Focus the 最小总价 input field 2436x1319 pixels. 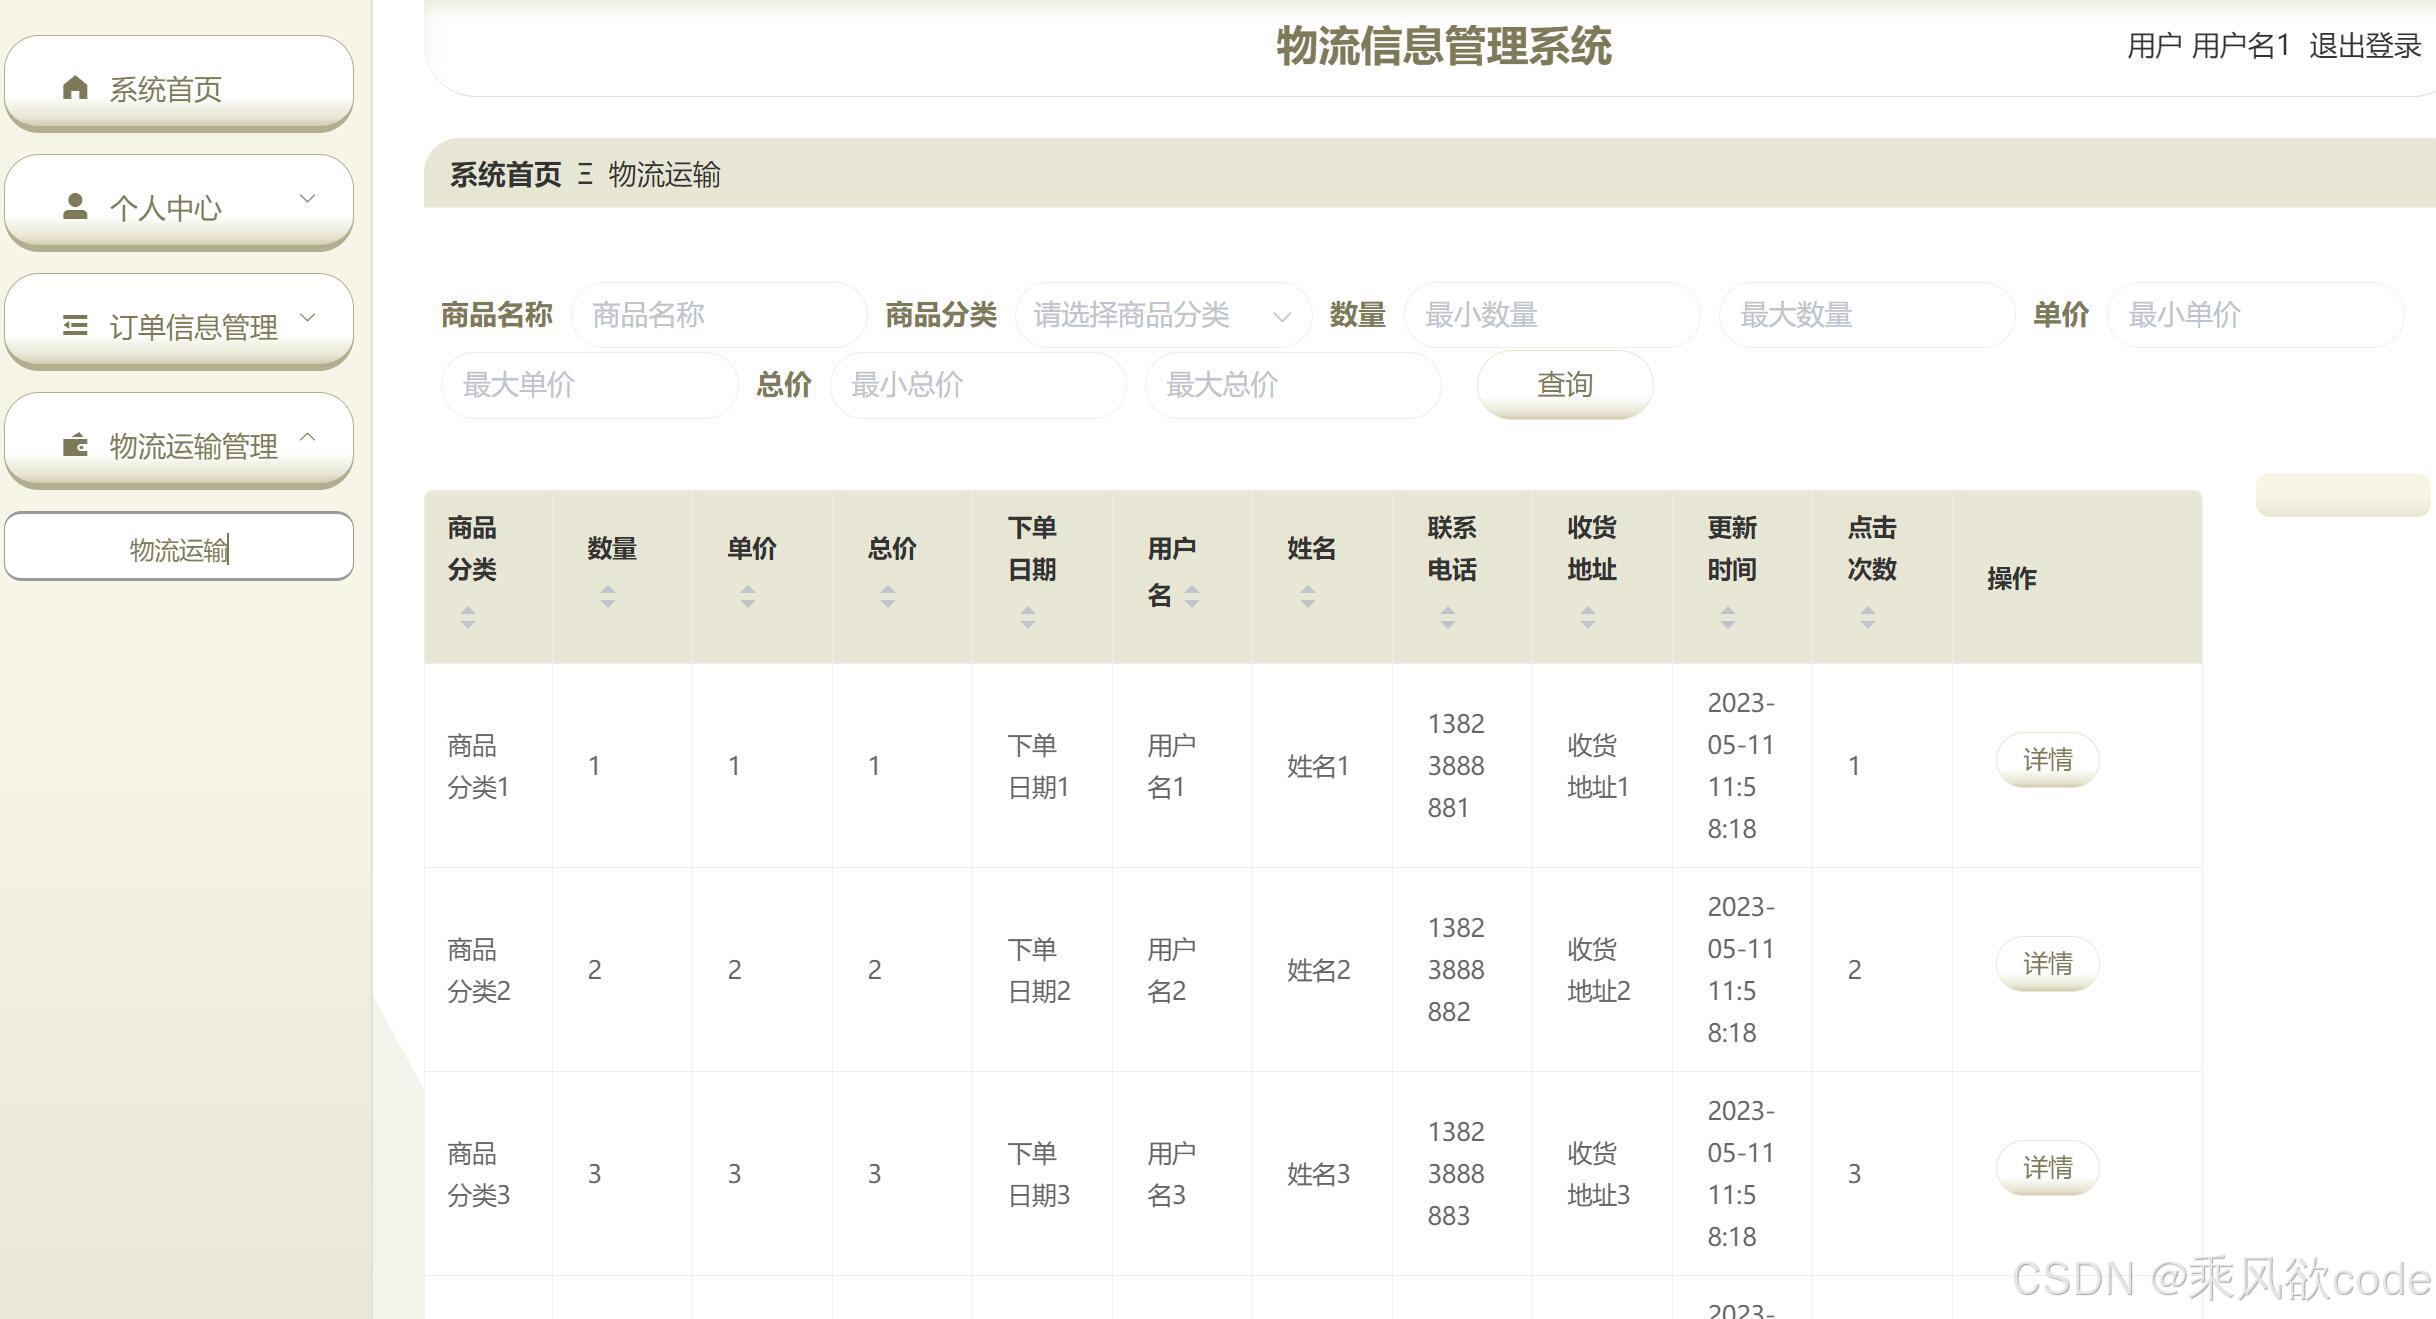tap(977, 385)
